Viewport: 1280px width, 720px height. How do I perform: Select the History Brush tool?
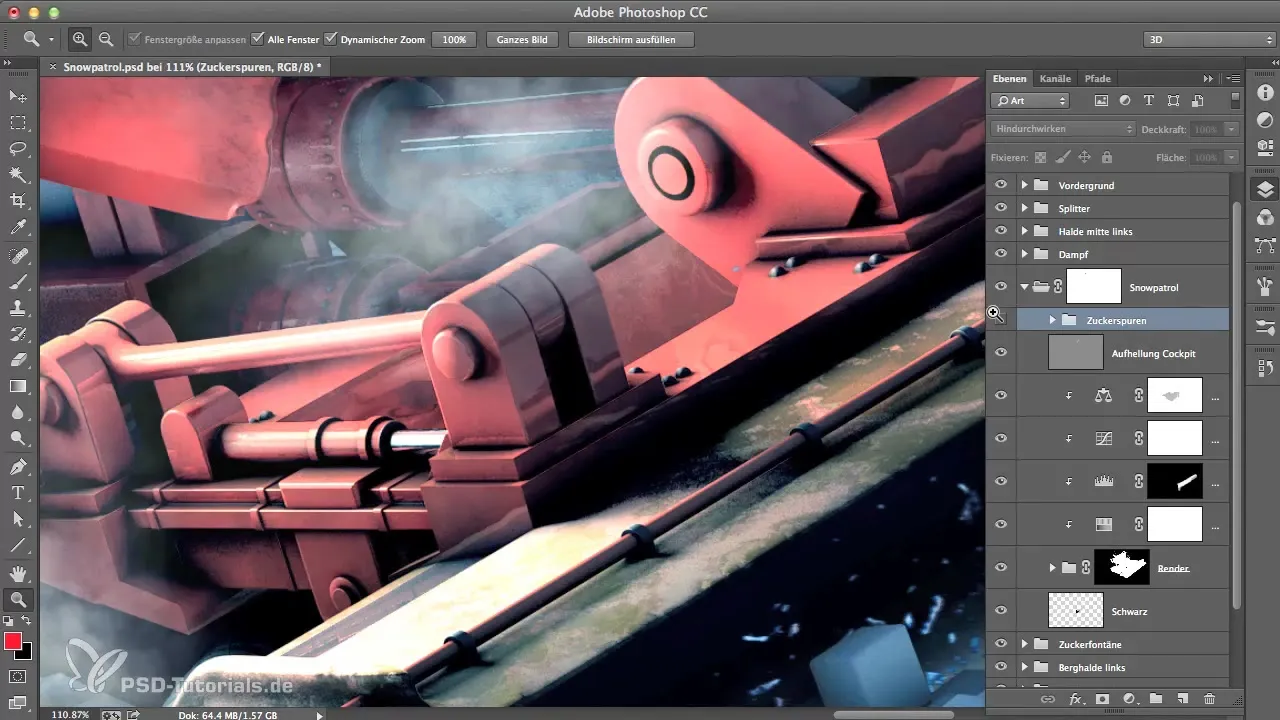(18, 333)
